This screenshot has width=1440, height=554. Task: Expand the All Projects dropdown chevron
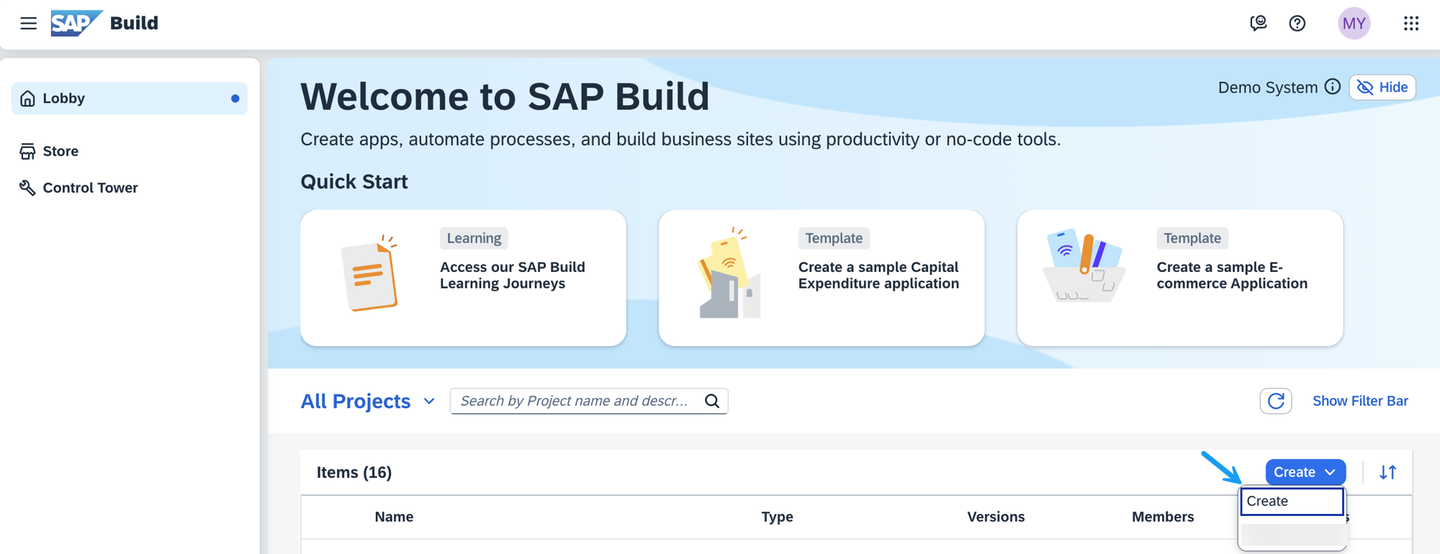[x=429, y=401]
